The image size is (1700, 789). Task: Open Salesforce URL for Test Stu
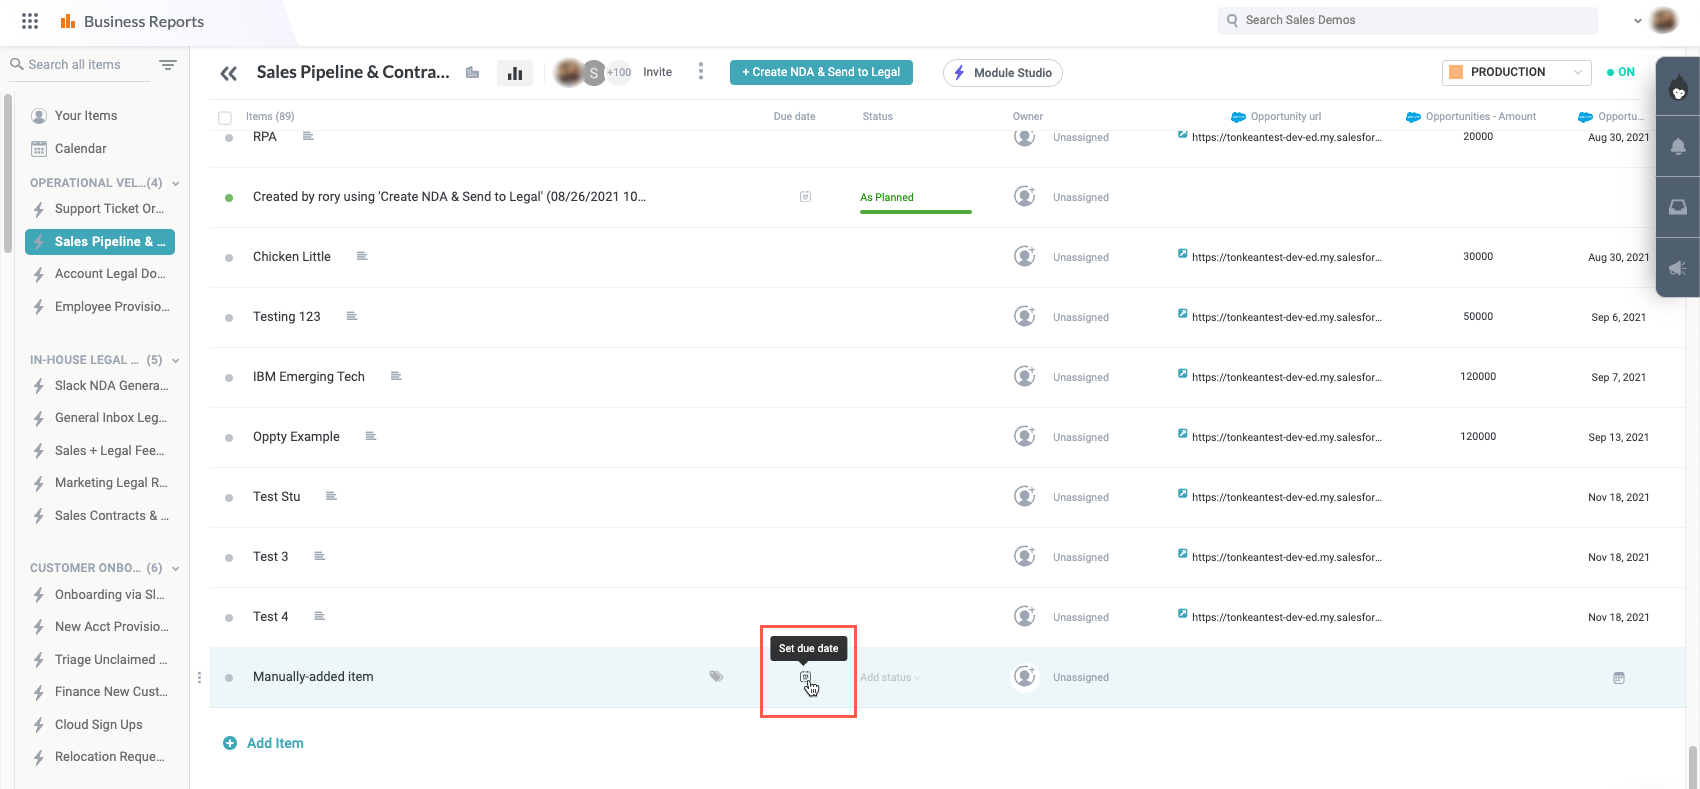pos(1287,497)
